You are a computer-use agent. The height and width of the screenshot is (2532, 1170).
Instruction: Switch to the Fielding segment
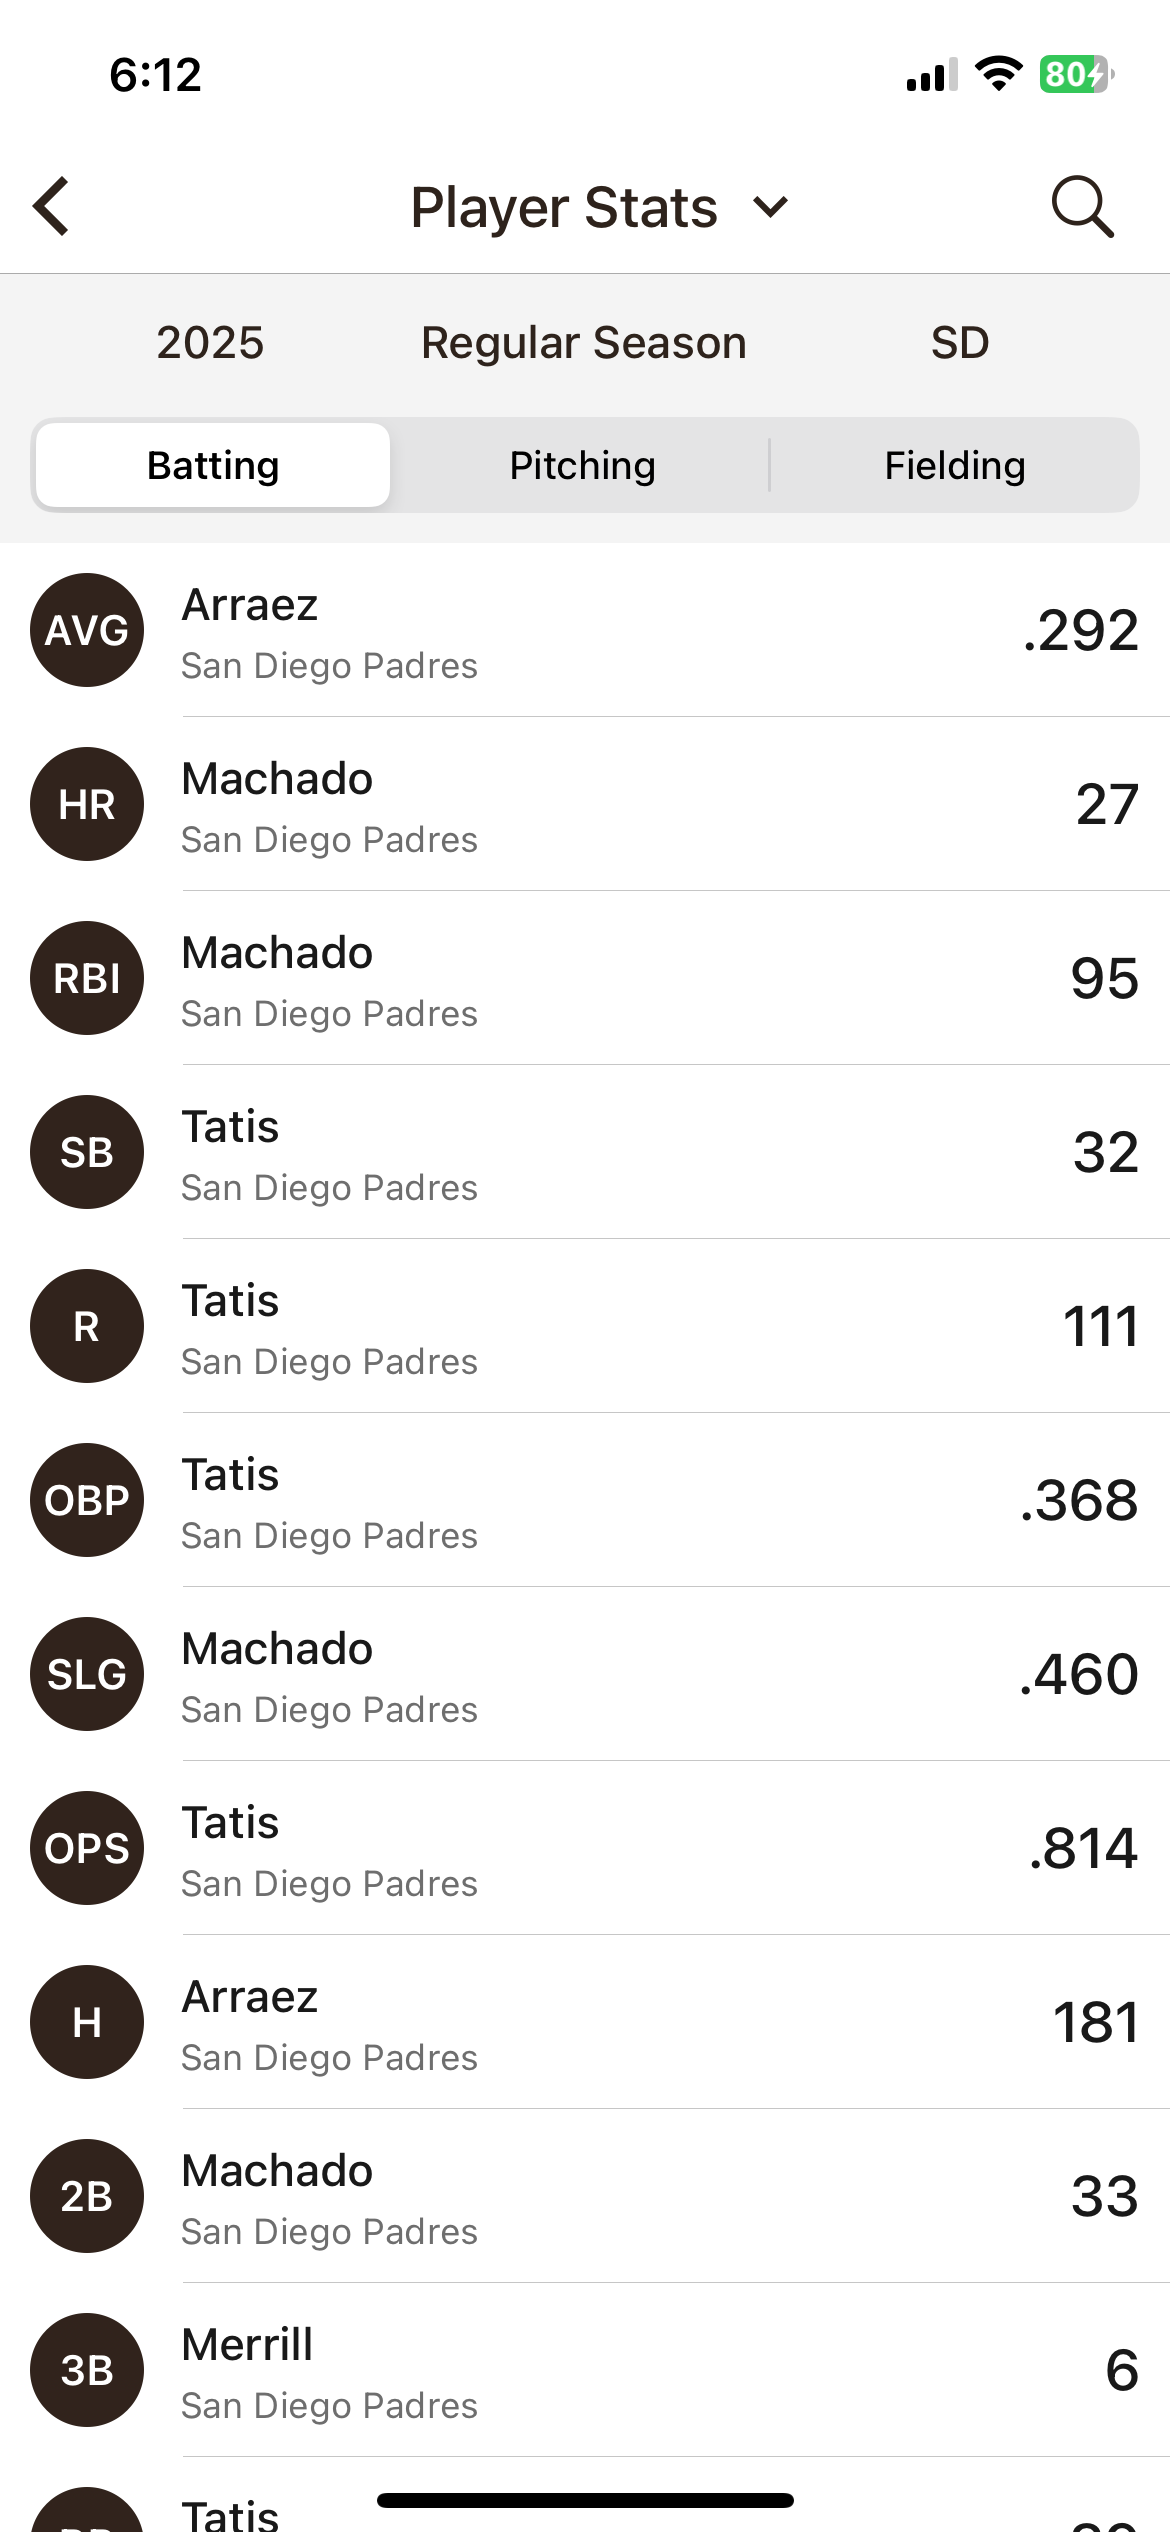(954, 466)
